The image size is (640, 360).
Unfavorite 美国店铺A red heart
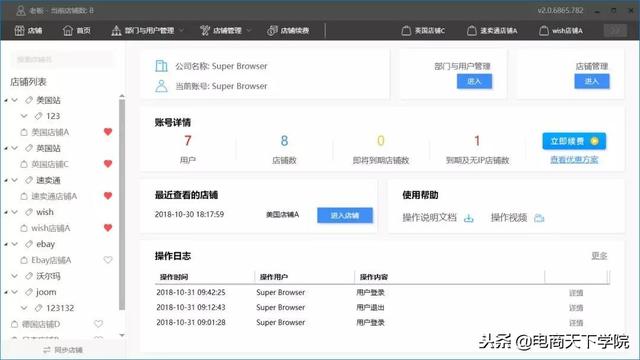(108, 132)
